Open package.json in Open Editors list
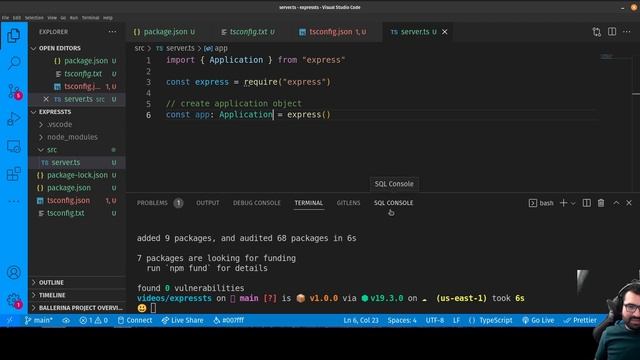The height and width of the screenshot is (360, 640). [77, 61]
